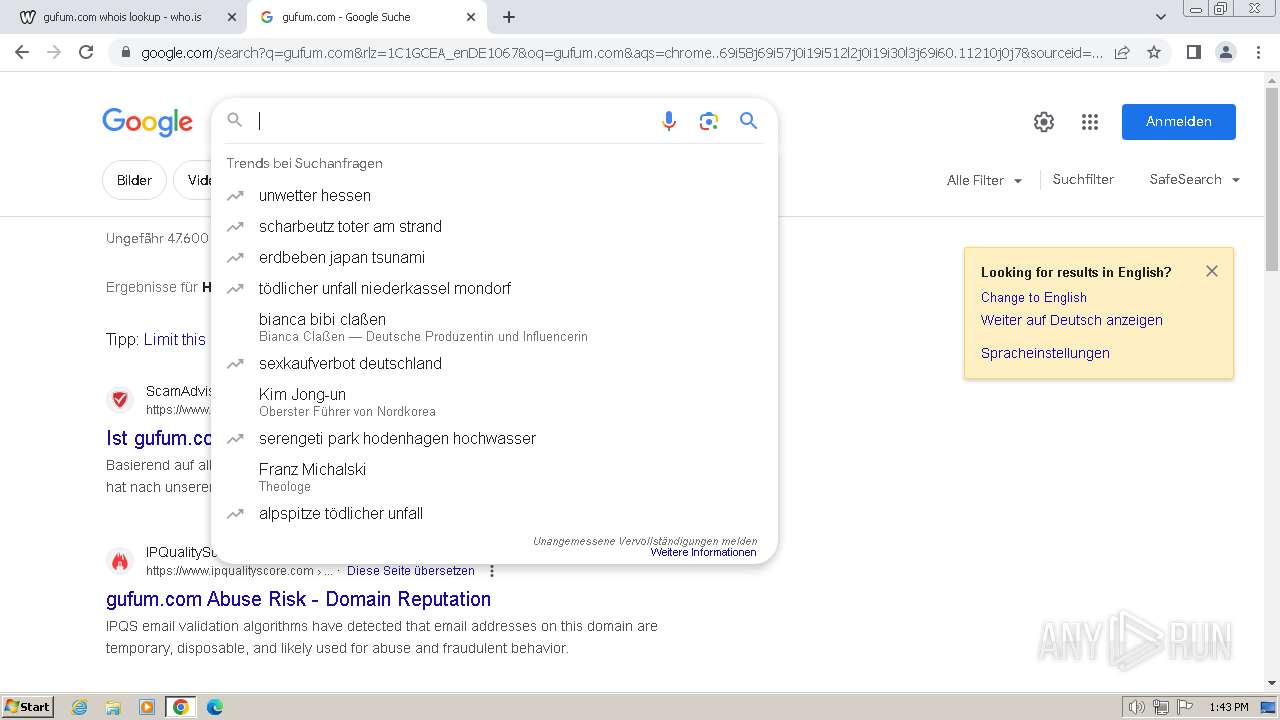
Task: Click Change to English link
Action: 1034,297
